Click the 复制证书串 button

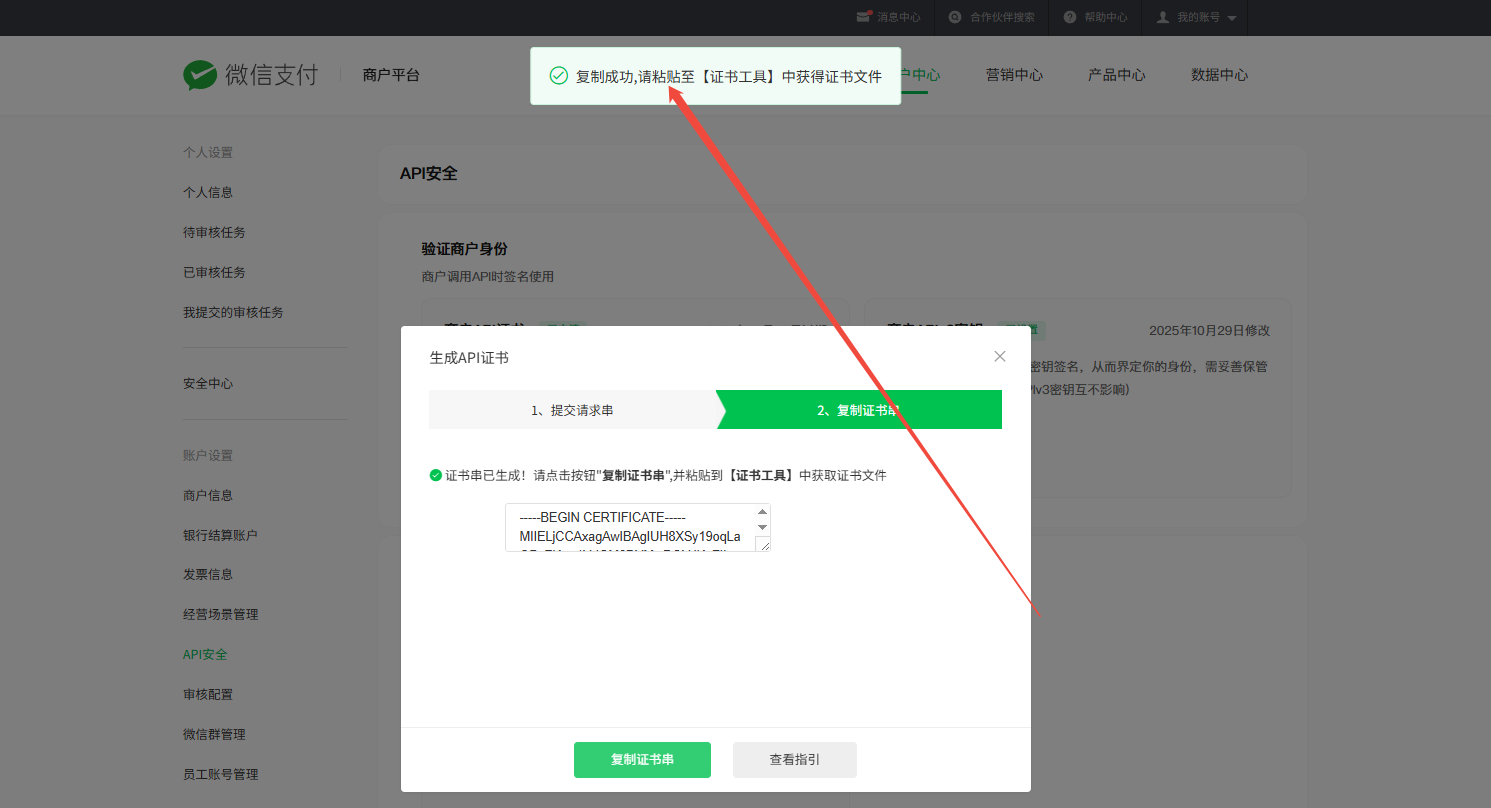point(642,760)
